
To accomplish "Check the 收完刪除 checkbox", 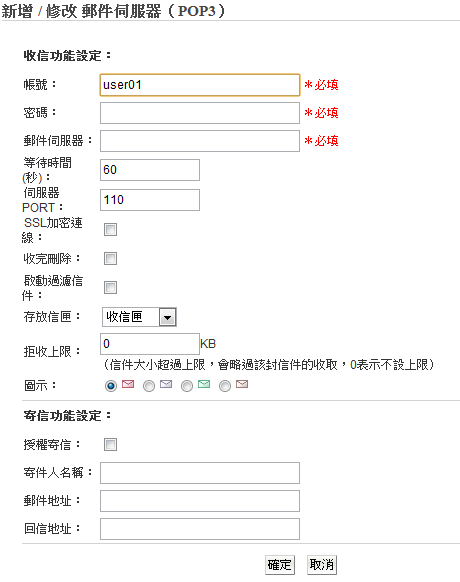I will [110, 258].
